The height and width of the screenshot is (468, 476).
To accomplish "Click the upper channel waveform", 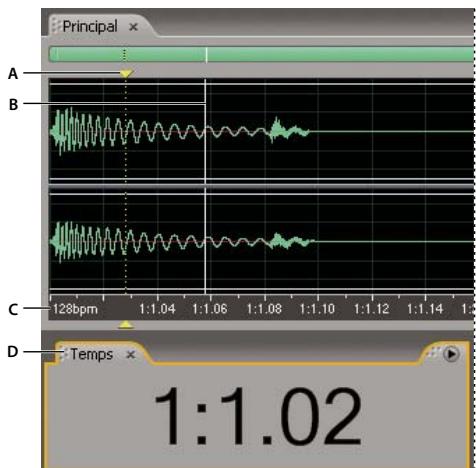I will (x=261, y=132).
